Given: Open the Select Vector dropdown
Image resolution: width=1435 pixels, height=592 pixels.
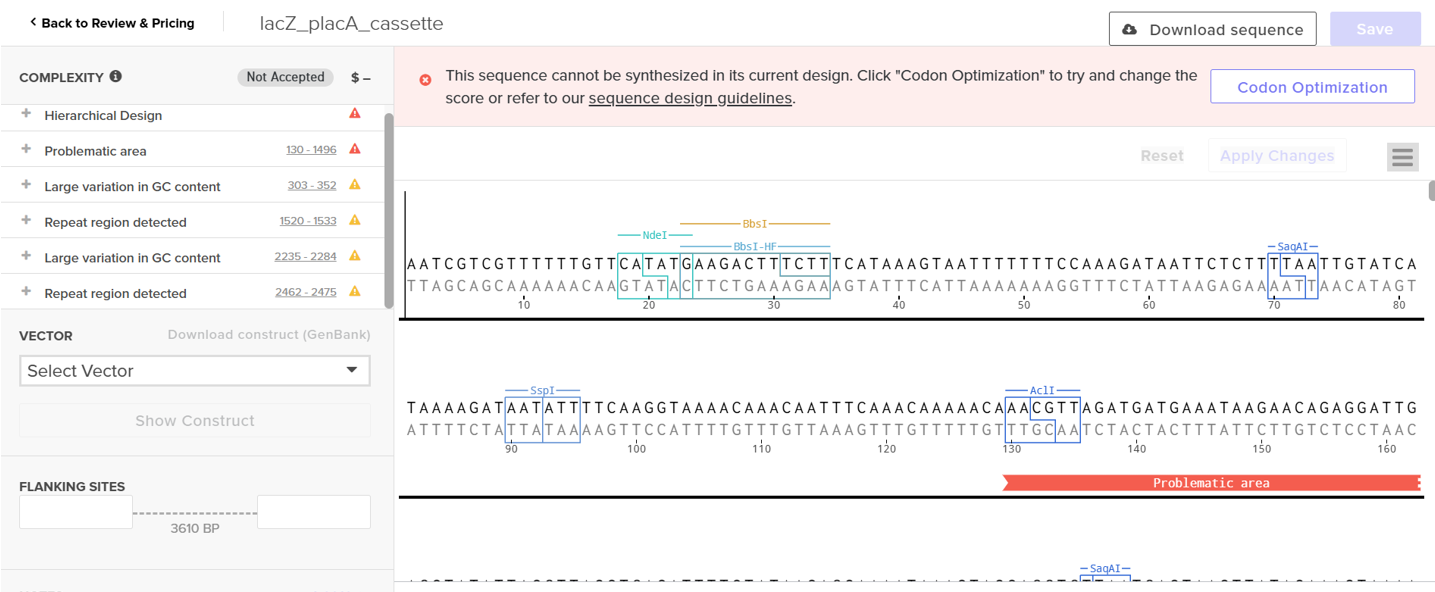Looking at the screenshot, I should [x=194, y=371].
